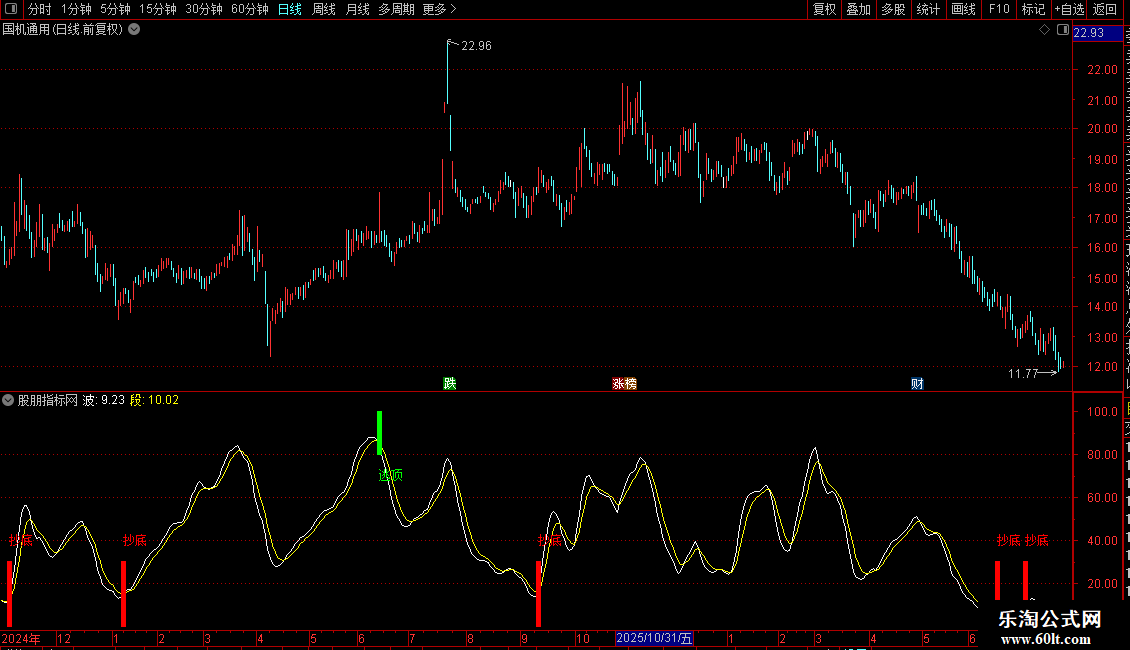Click the green 逃顶 signal bar
This screenshot has height=650, width=1130.
pos(379,433)
